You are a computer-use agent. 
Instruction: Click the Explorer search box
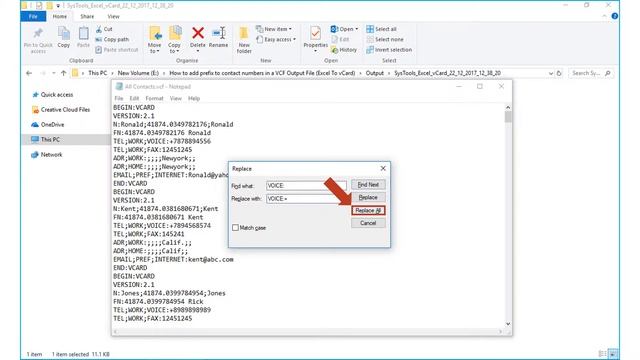tap(591, 73)
